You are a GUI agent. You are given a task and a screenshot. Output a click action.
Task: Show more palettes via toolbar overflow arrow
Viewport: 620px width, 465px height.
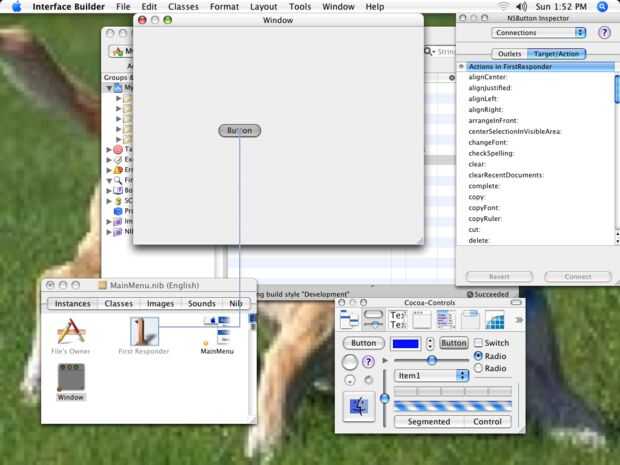click(x=518, y=319)
